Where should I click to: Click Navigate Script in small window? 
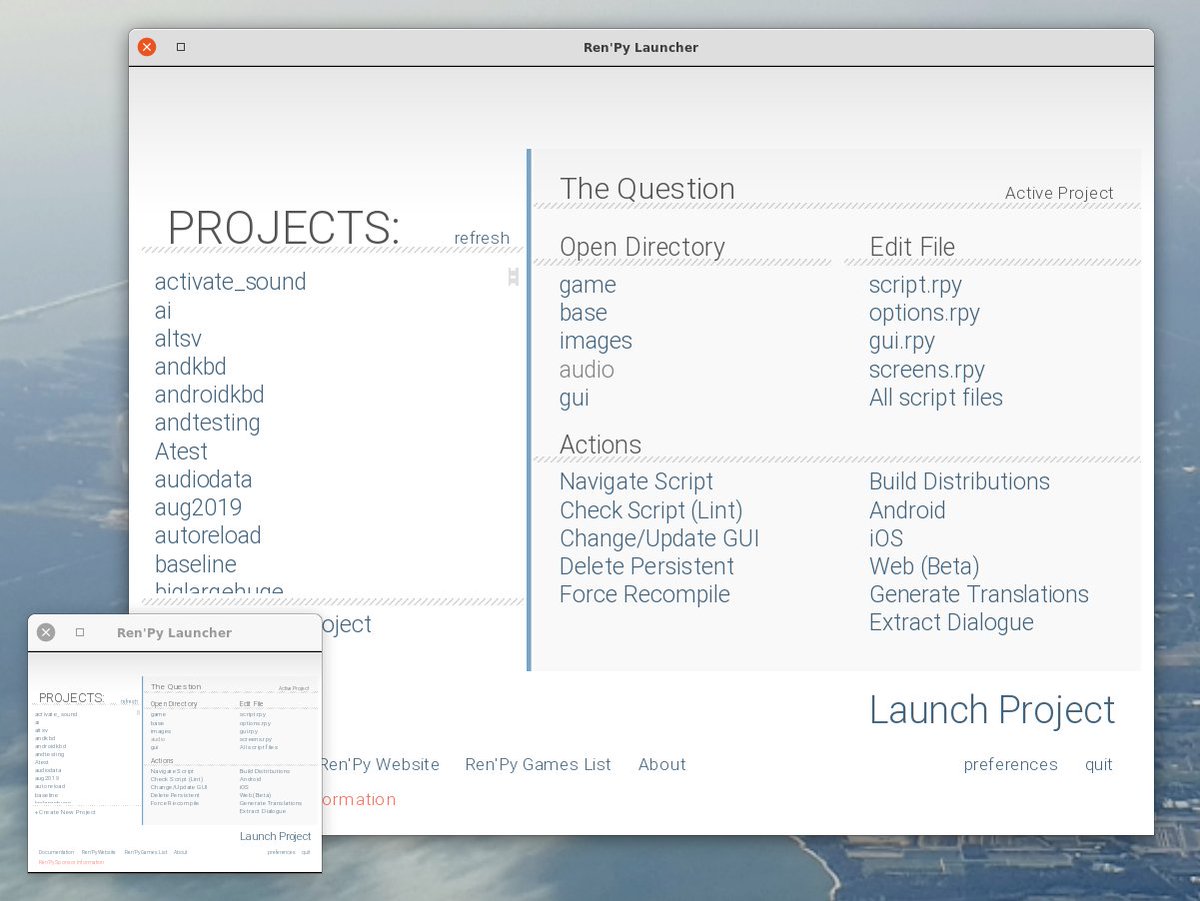172,771
